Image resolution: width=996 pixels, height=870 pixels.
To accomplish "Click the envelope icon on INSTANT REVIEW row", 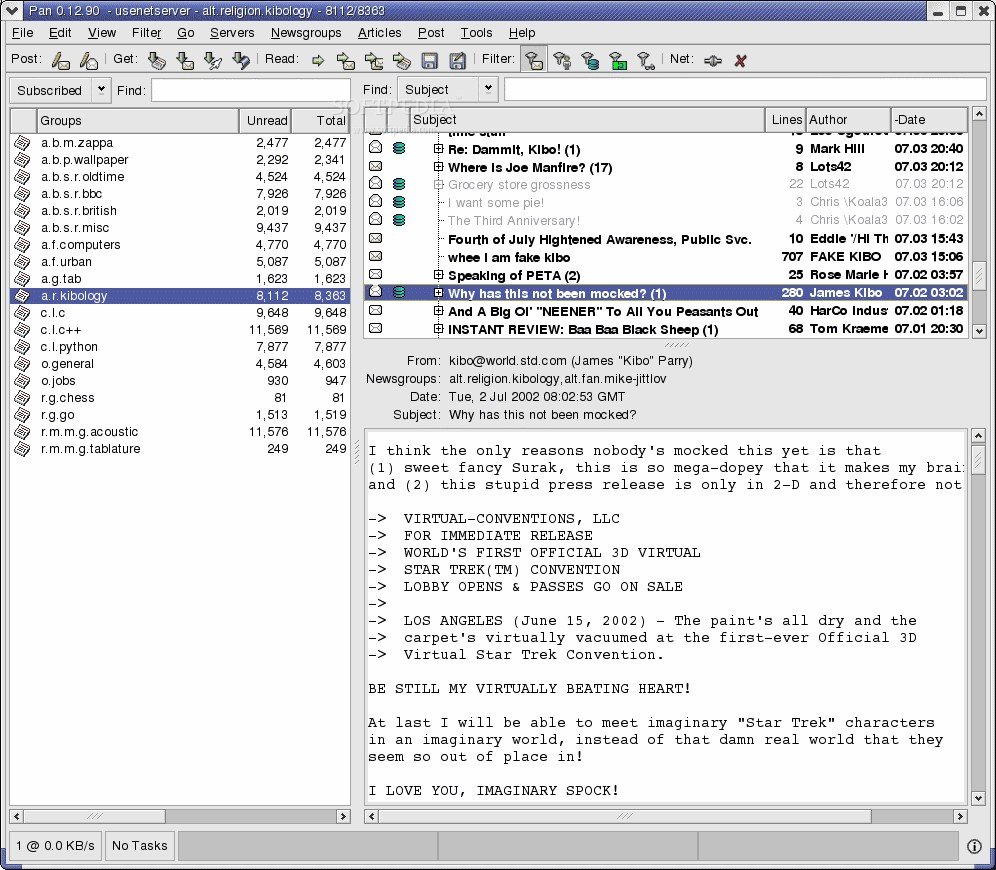I will pyautogui.click(x=375, y=328).
